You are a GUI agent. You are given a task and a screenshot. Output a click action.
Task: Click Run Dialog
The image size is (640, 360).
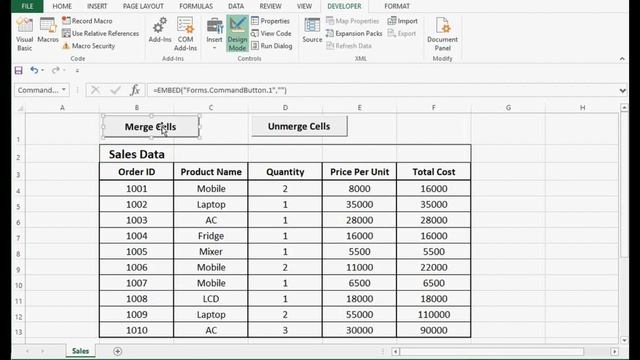[x=271, y=46]
